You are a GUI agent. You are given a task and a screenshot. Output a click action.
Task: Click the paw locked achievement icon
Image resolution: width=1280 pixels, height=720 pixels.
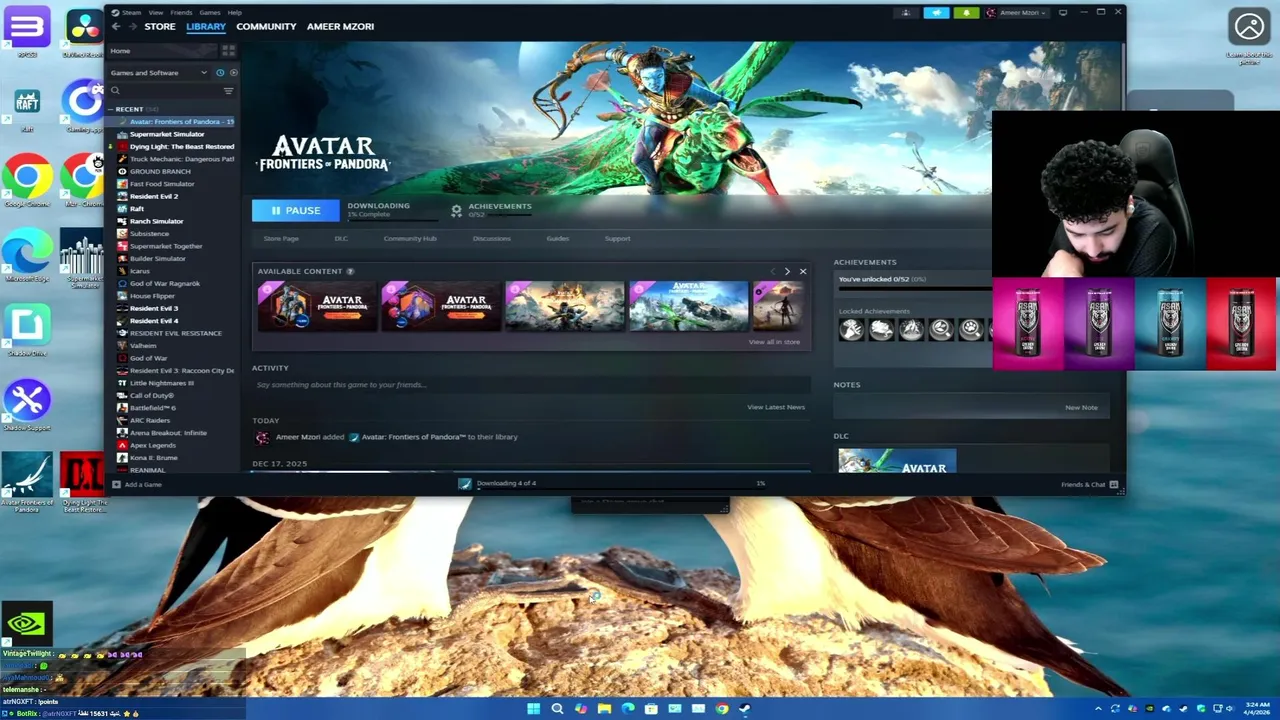coord(971,329)
